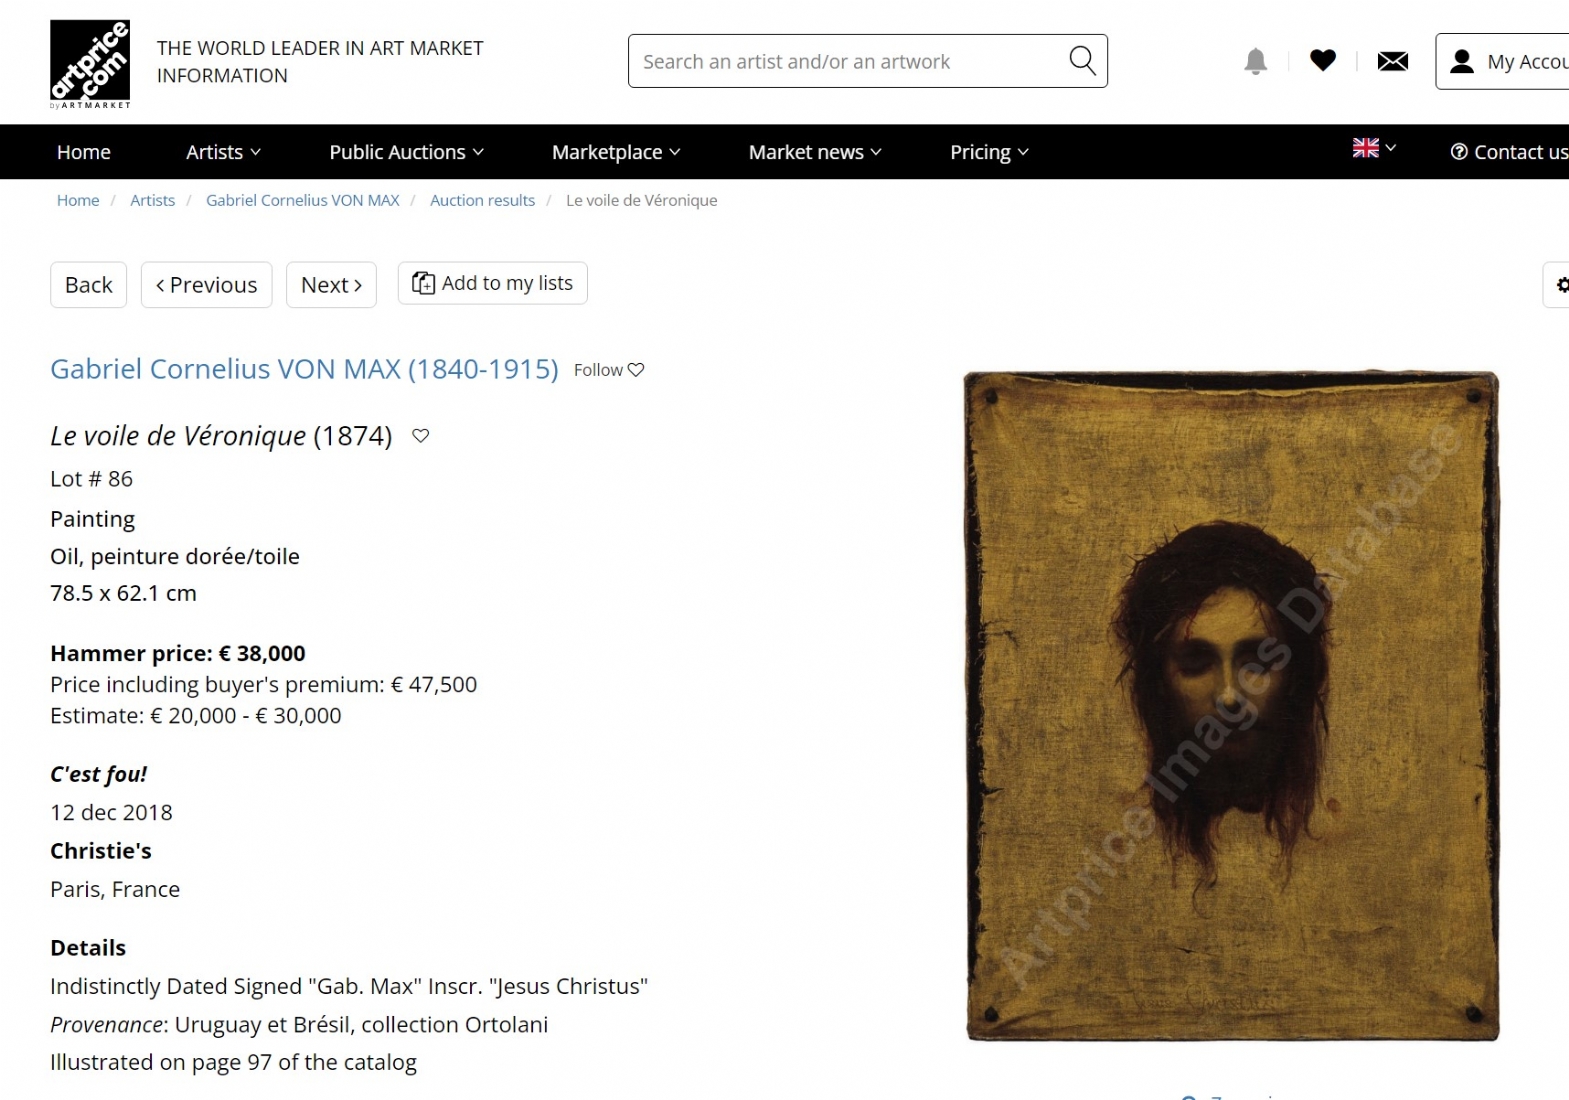Viewport: 1569px width, 1100px height.
Task: Open the language flag dropdown
Action: point(1374,148)
